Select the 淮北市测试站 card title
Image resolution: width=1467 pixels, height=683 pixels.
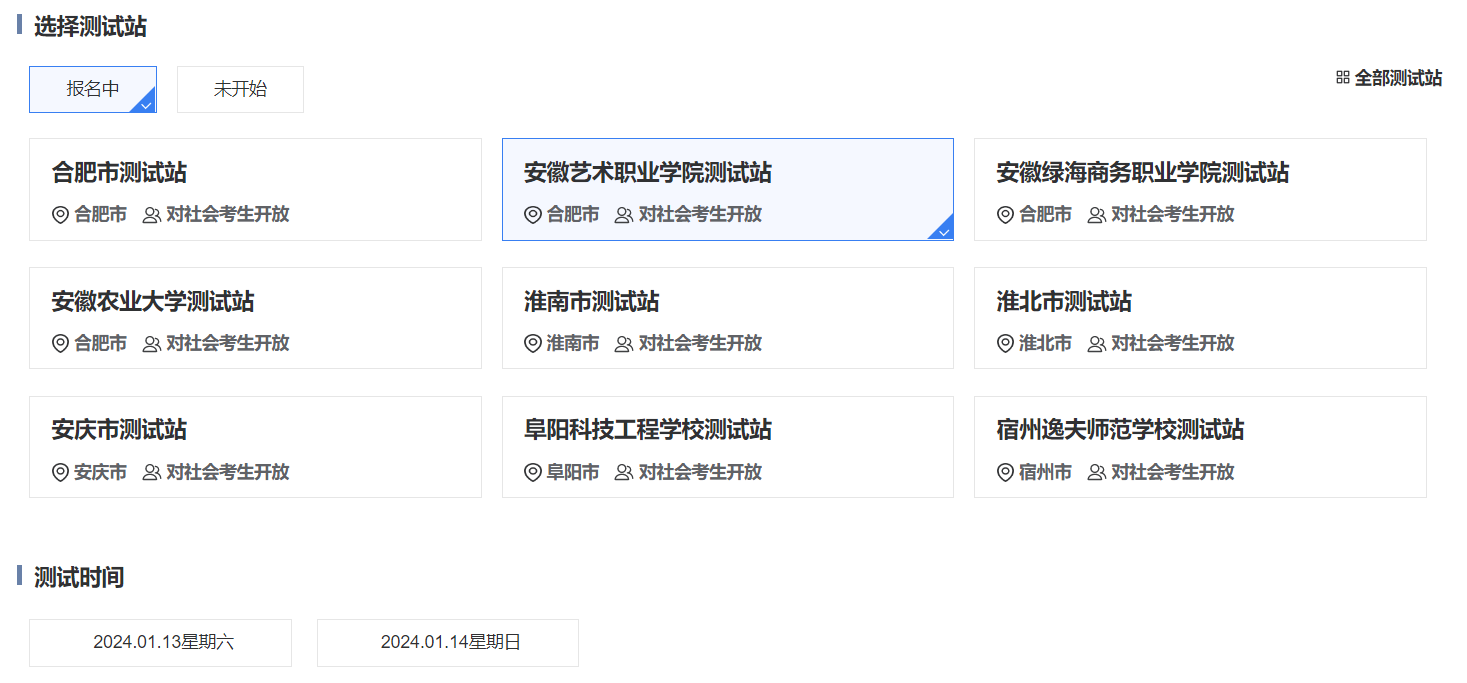coord(1064,302)
